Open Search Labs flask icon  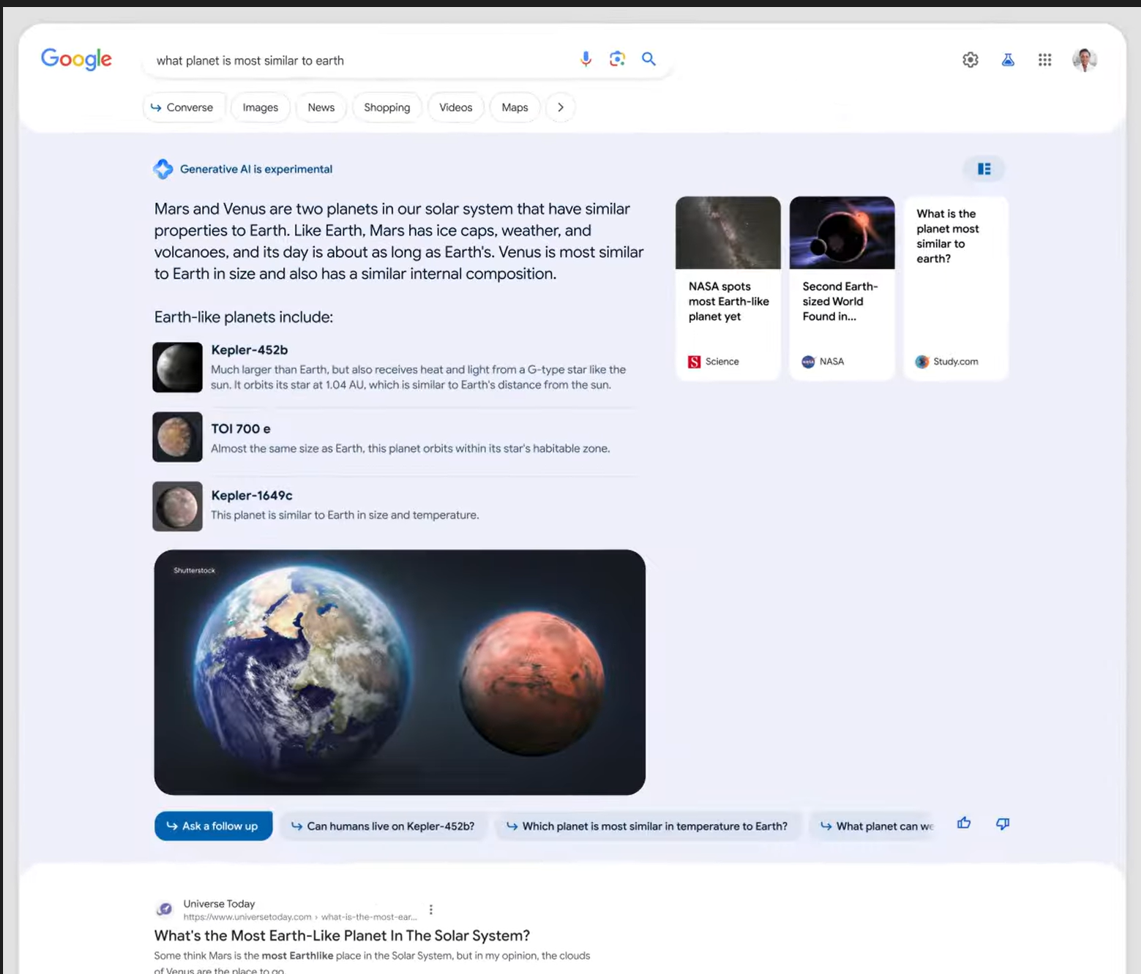pos(1008,60)
